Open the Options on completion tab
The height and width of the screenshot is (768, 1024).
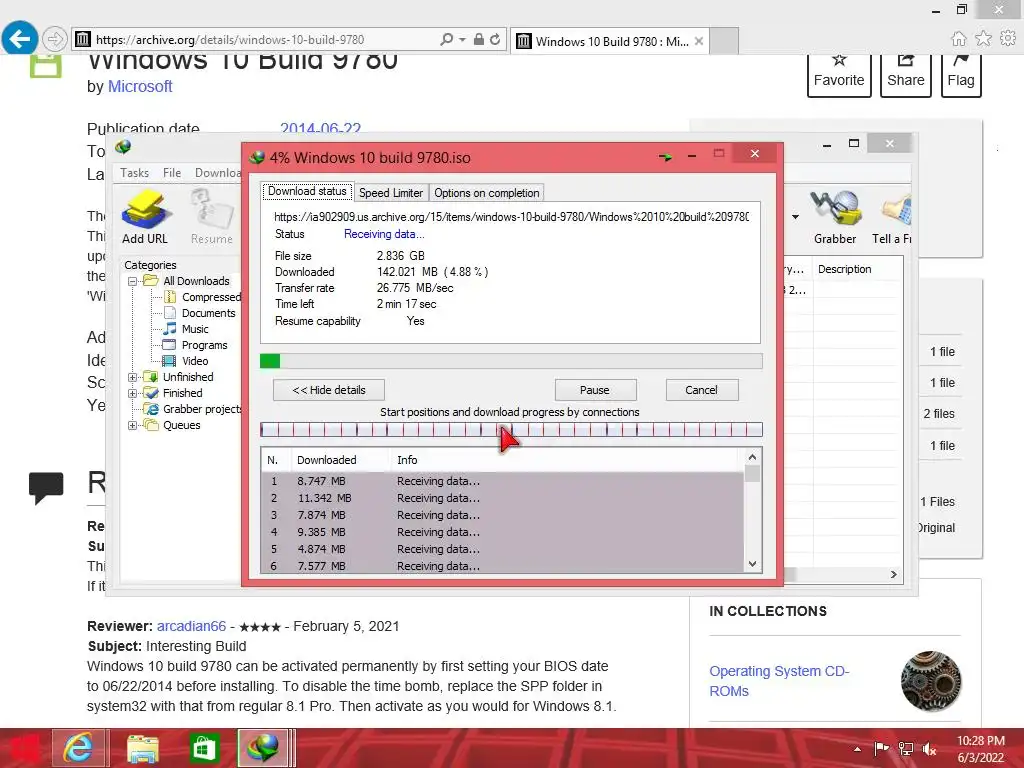[x=487, y=193]
